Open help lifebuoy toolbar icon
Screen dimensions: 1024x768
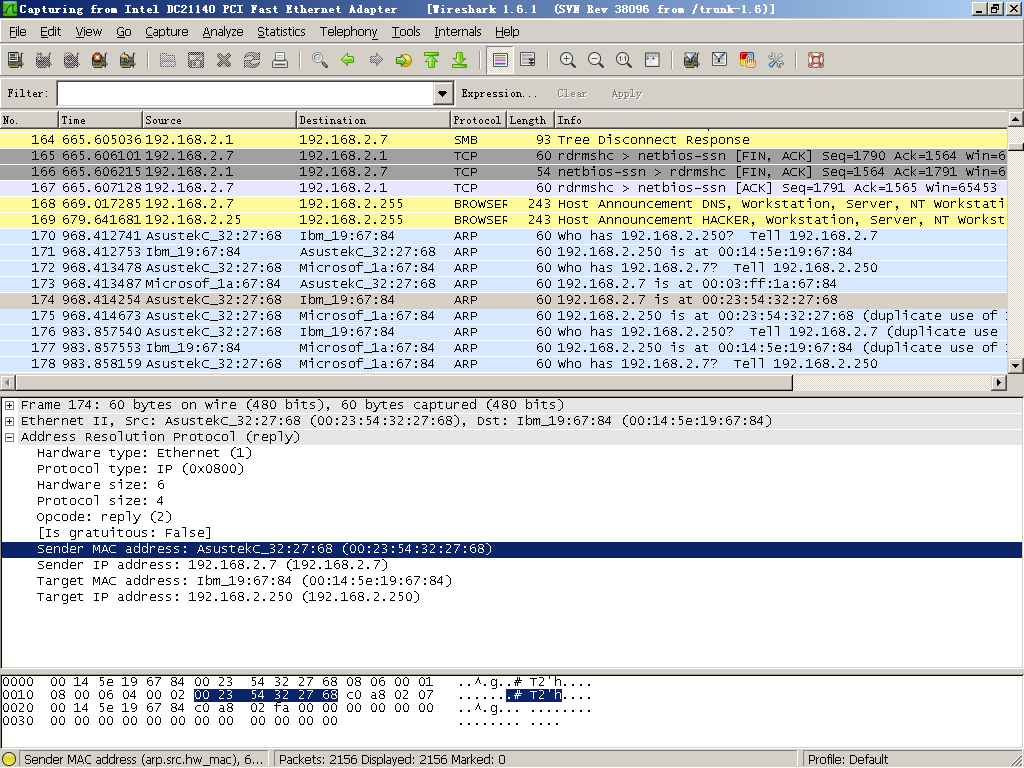click(816, 61)
